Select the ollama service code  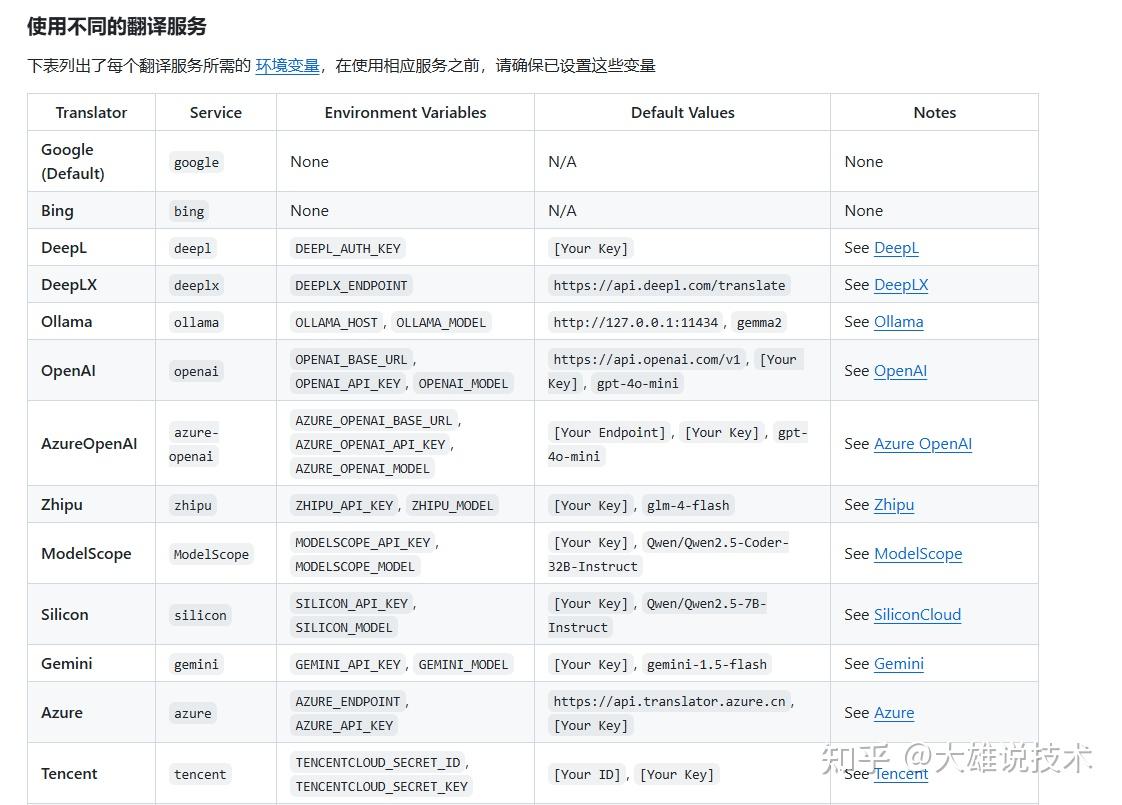196,323
